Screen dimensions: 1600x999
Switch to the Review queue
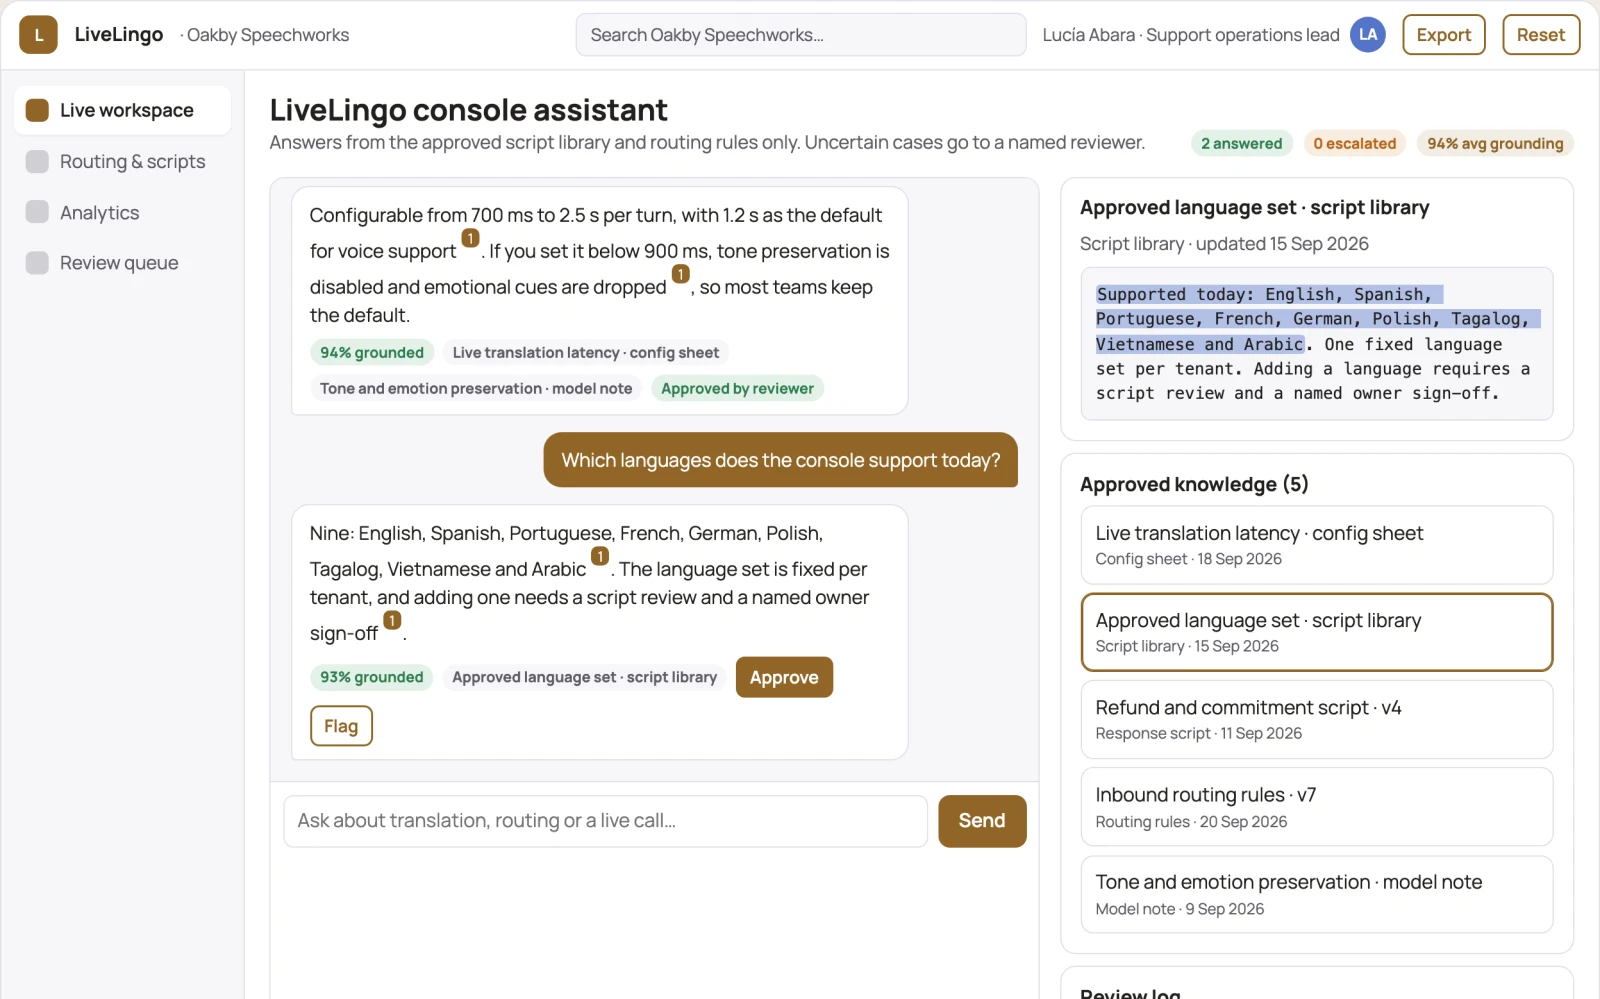click(x=122, y=263)
